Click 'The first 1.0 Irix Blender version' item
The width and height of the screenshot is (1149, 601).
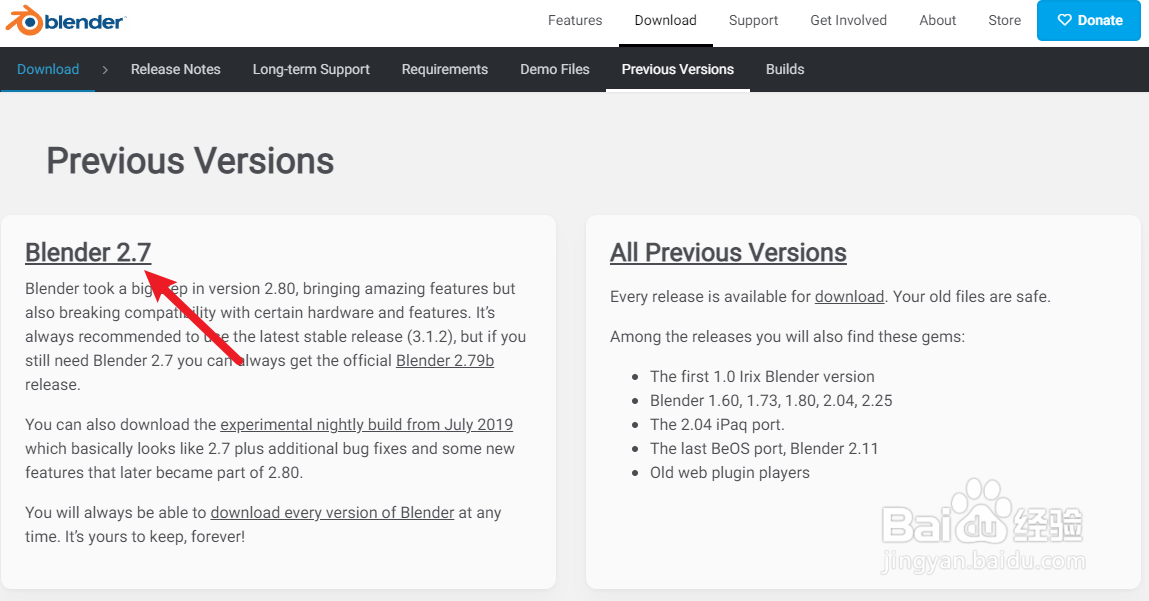[762, 377]
